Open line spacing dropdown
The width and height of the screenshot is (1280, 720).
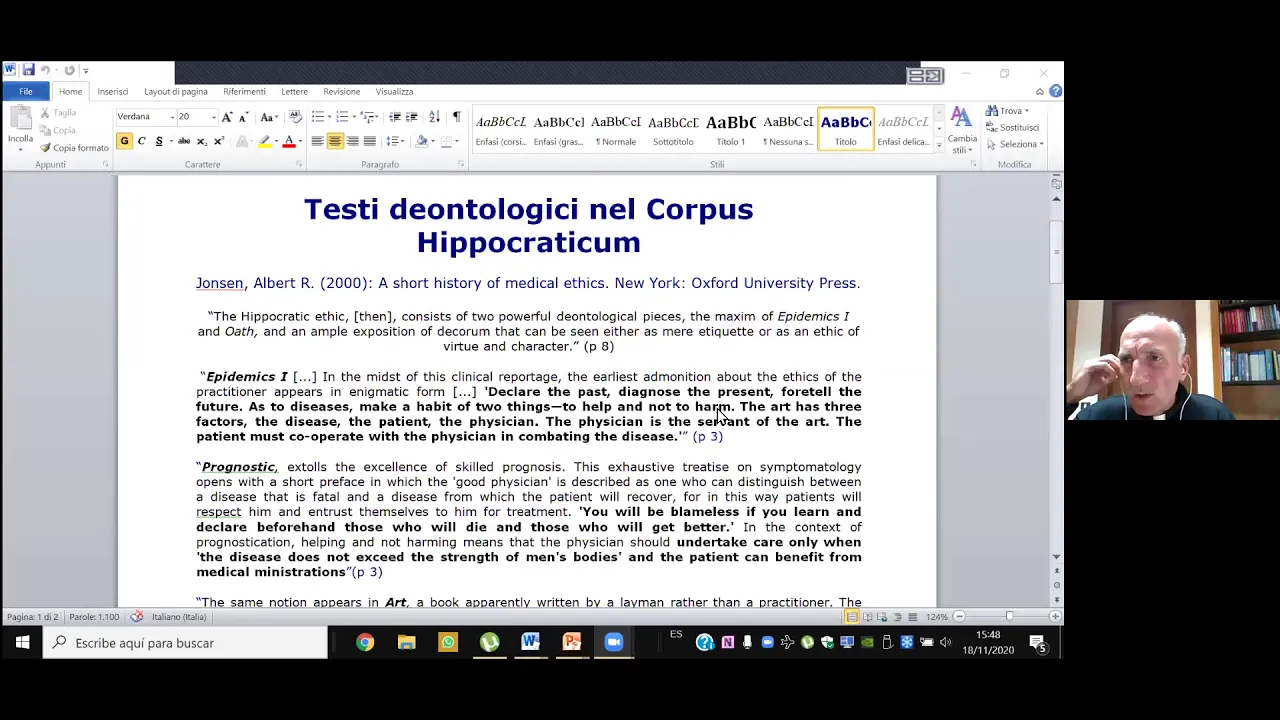(x=395, y=141)
